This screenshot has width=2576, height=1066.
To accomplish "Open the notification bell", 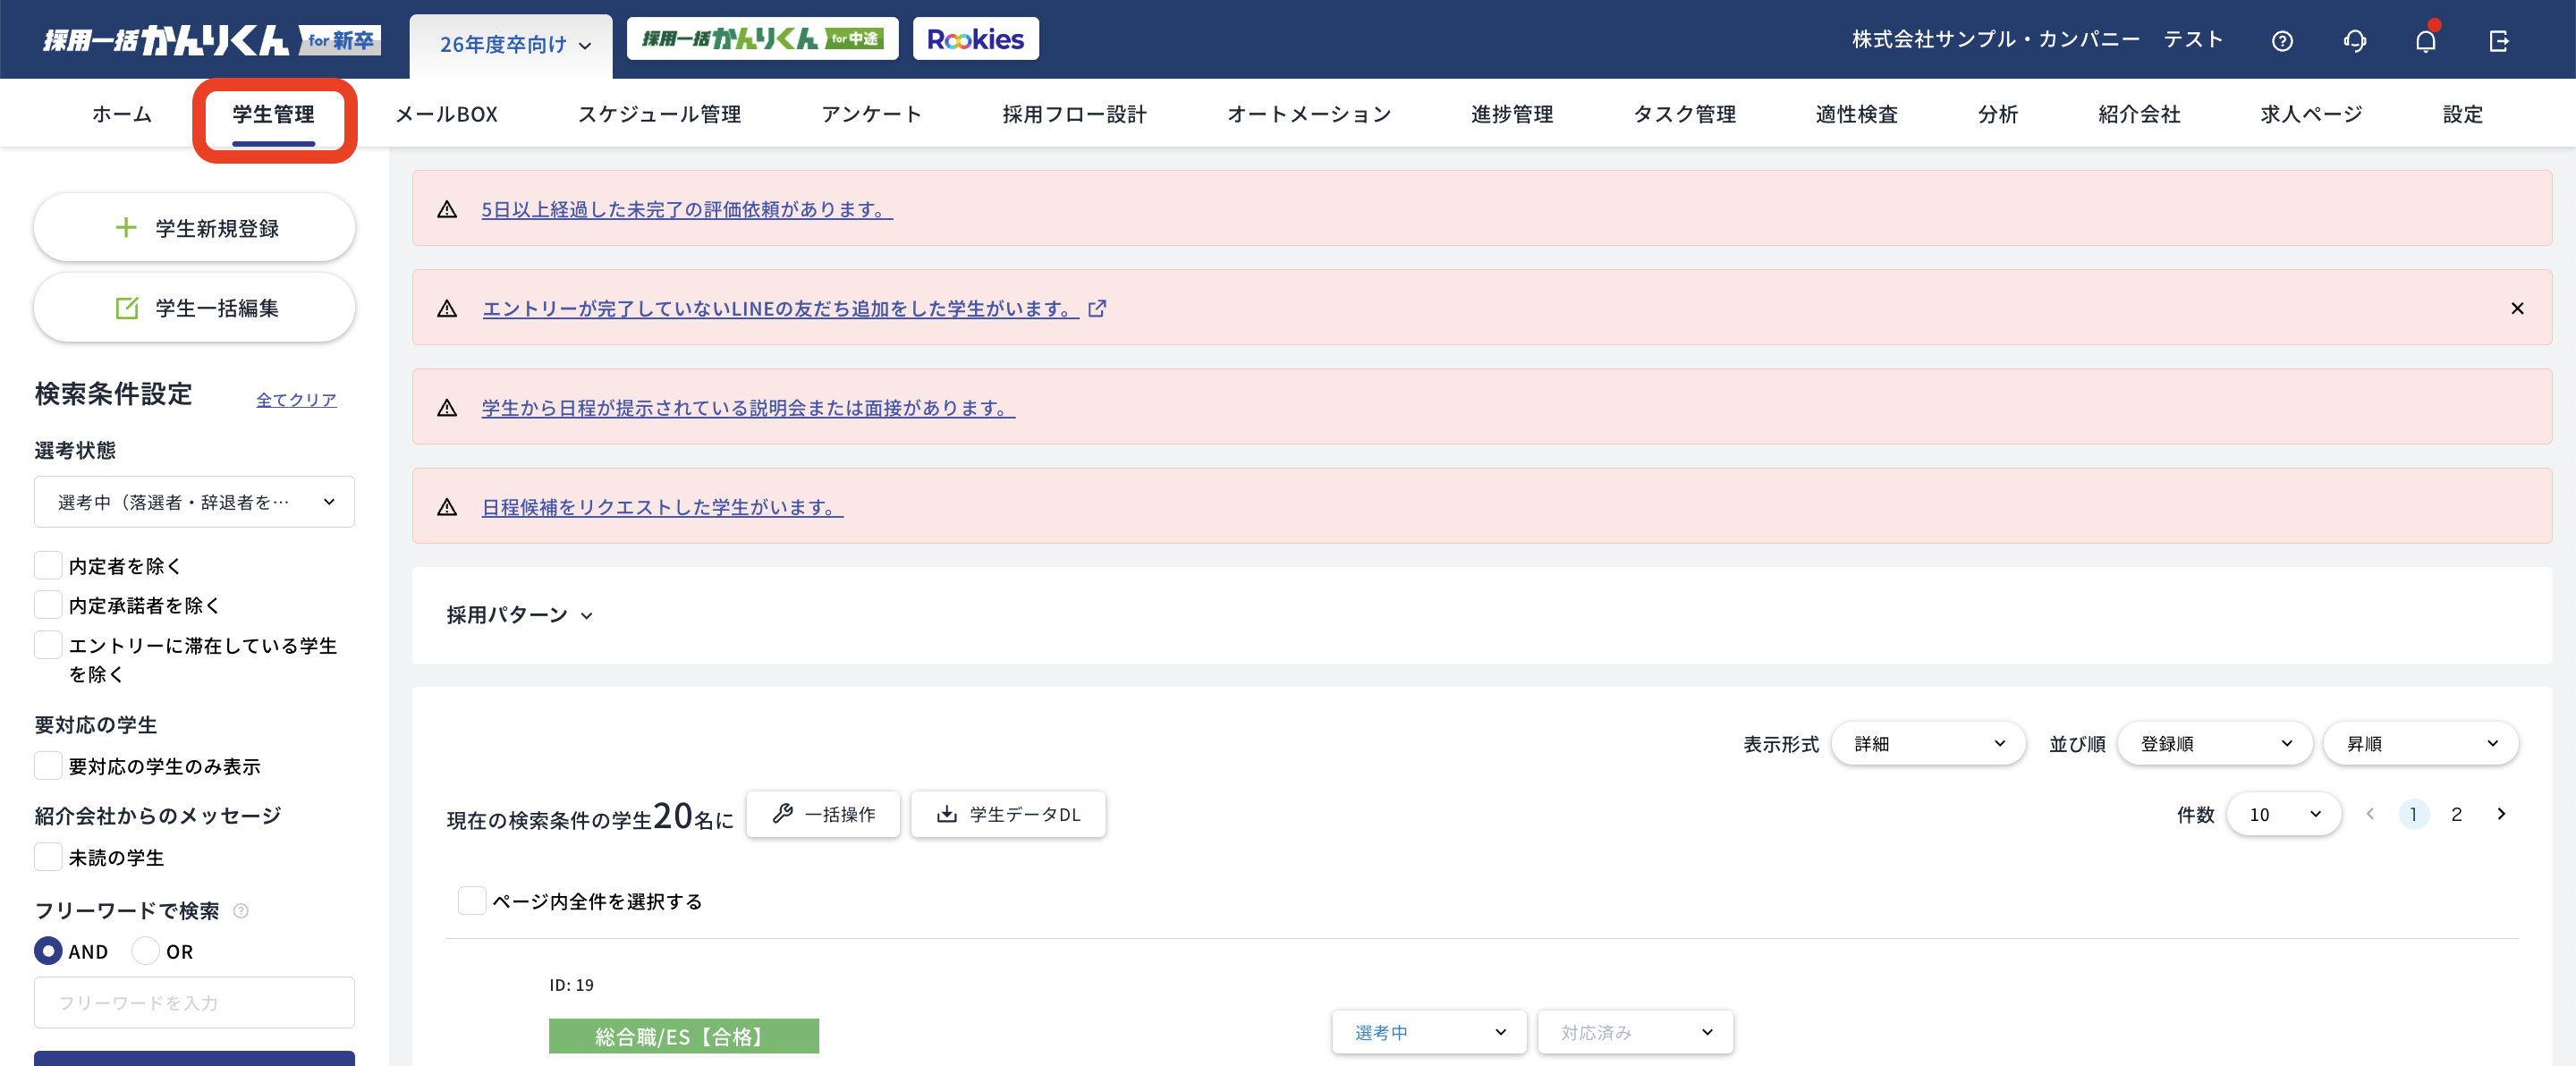I will pyautogui.click(x=2425, y=40).
